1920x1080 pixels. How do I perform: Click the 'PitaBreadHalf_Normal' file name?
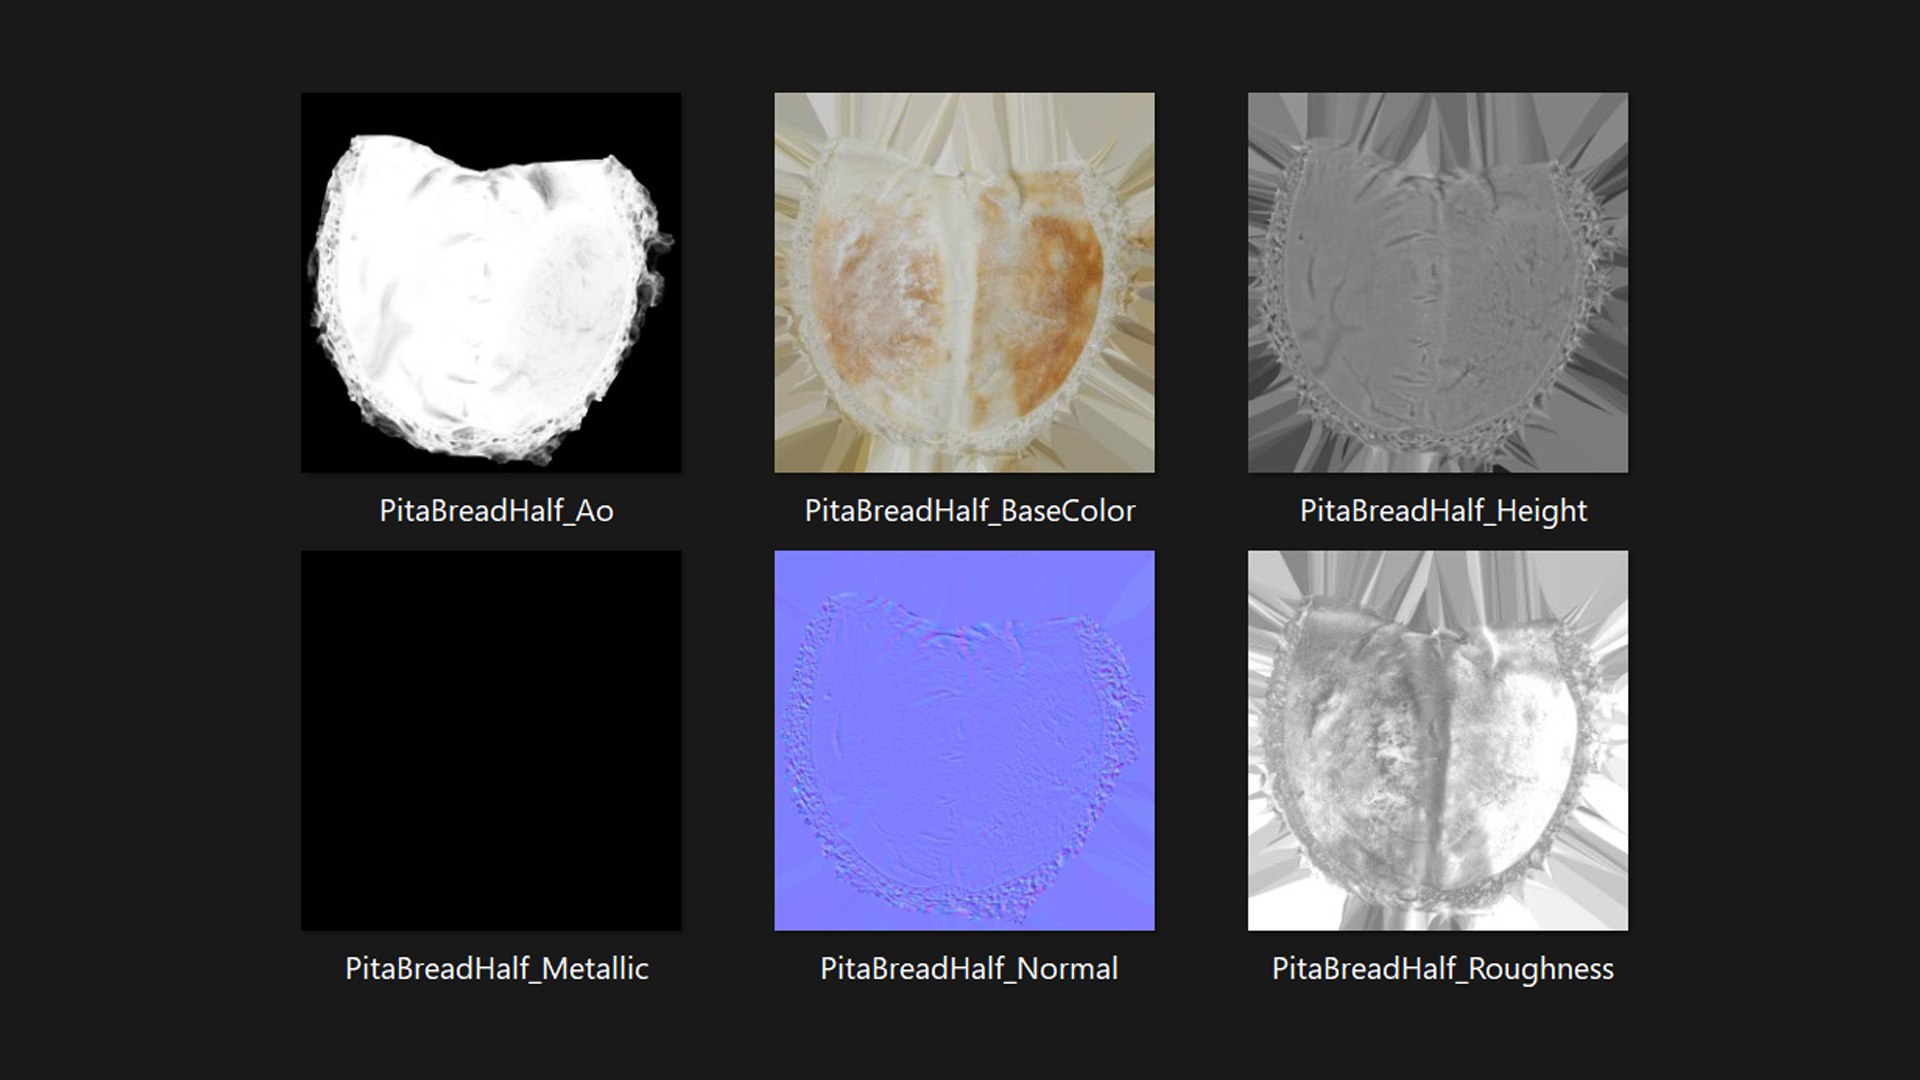click(x=969, y=969)
